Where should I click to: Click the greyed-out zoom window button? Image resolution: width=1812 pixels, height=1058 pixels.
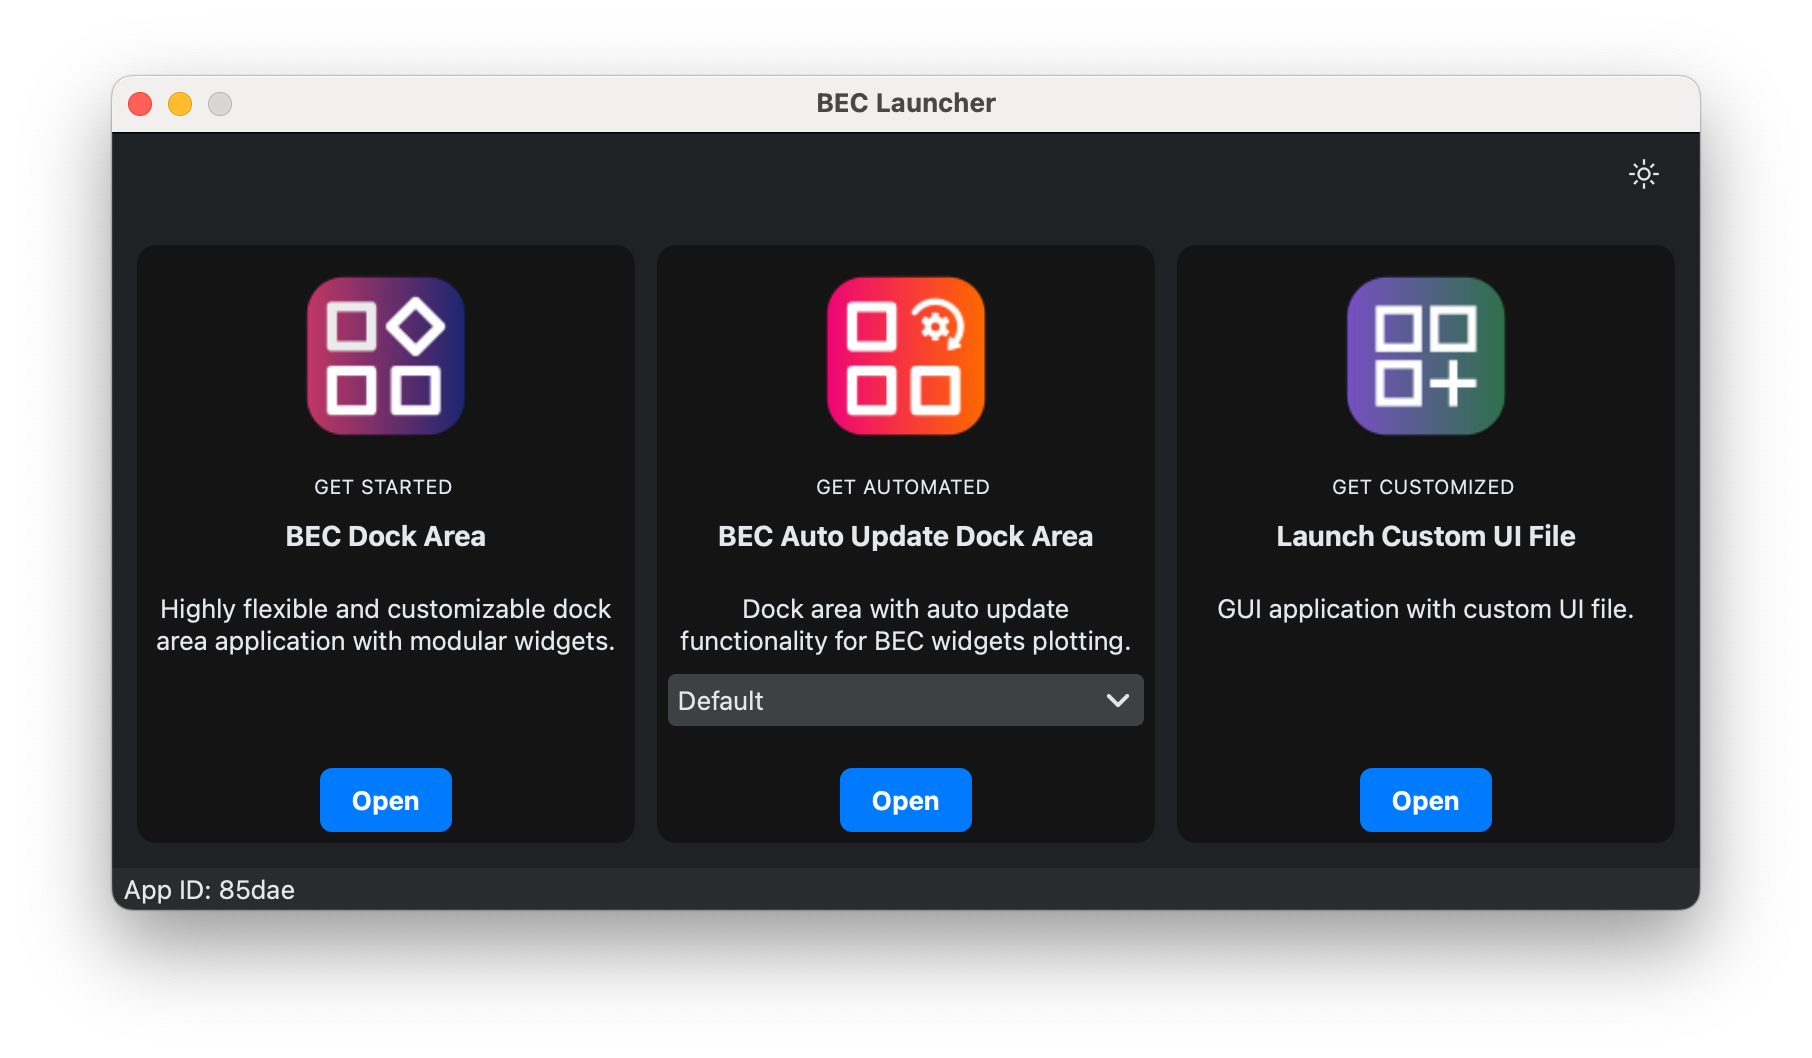point(220,104)
